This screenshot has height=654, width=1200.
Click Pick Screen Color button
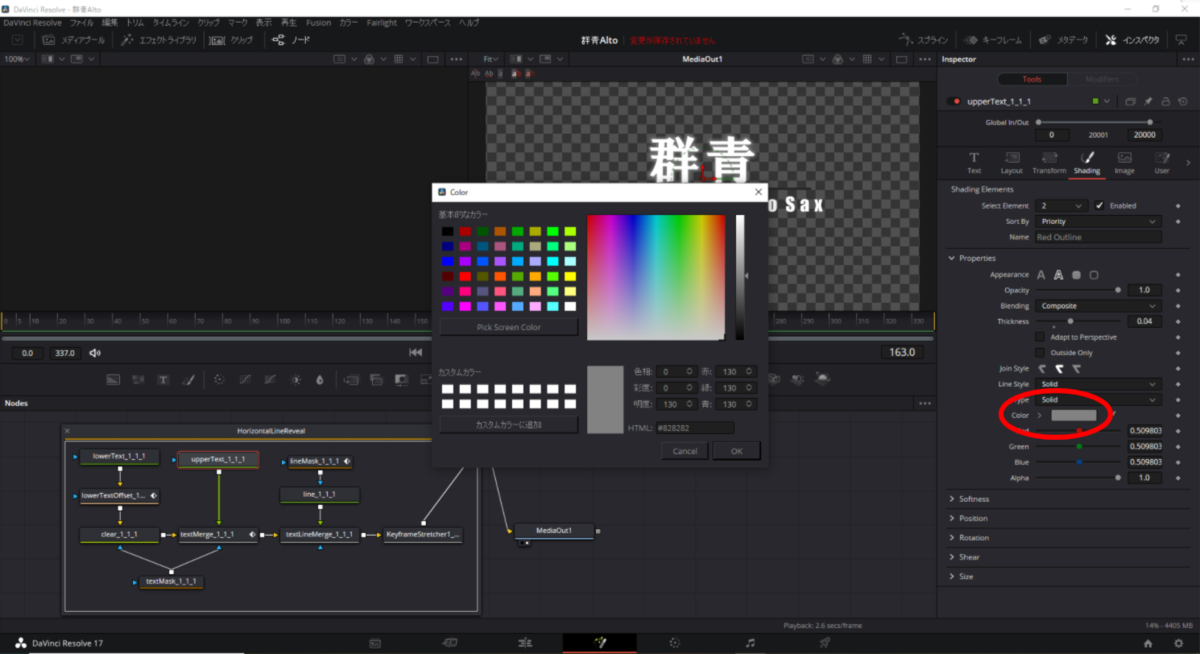pyautogui.click(x=509, y=327)
